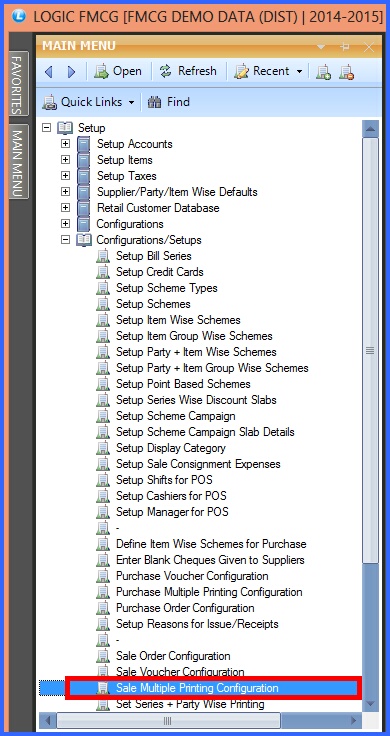Open the Main Menu panel options arrow
This screenshot has width=390, height=736.
[x=321, y=46]
